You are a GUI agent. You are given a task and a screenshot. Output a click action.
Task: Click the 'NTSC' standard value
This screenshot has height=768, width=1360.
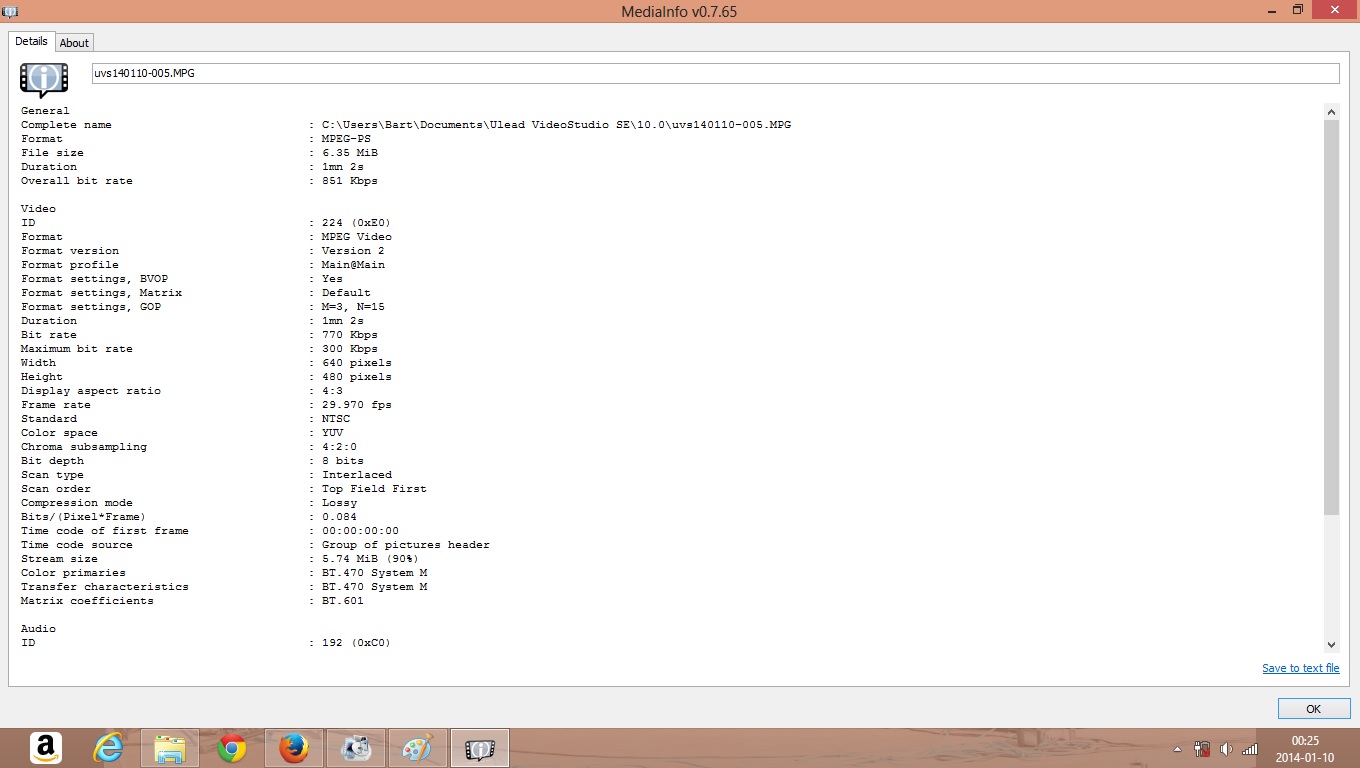click(336, 419)
